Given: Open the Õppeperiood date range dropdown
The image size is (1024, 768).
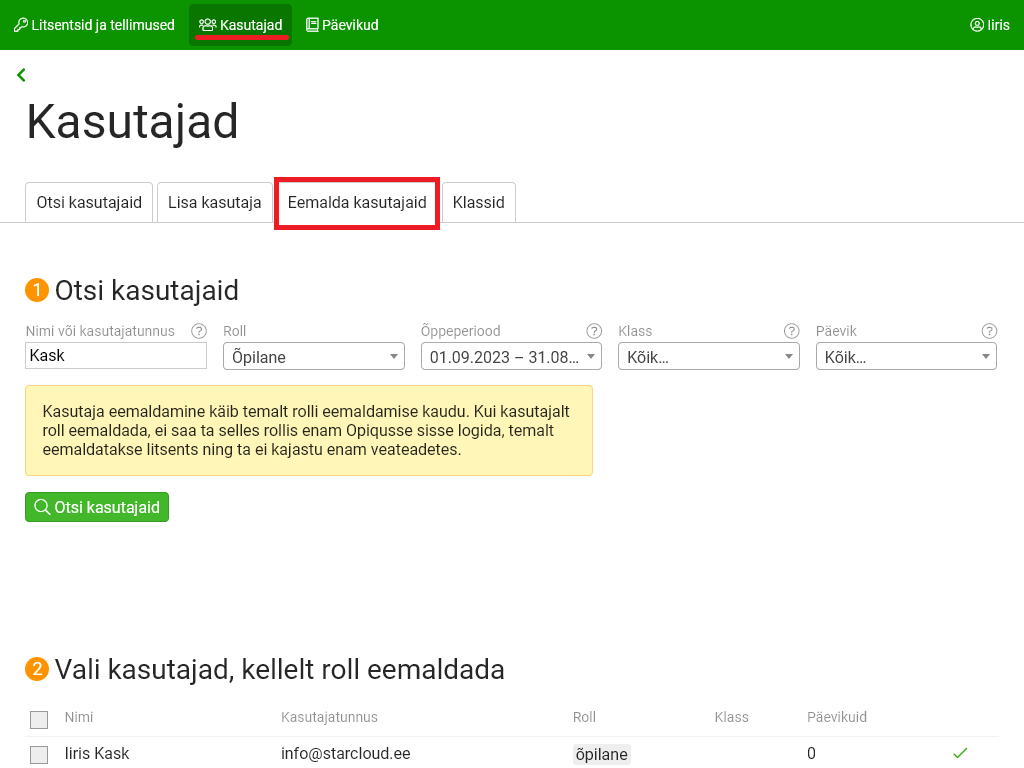Looking at the screenshot, I should pyautogui.click(x=511, y=357).
